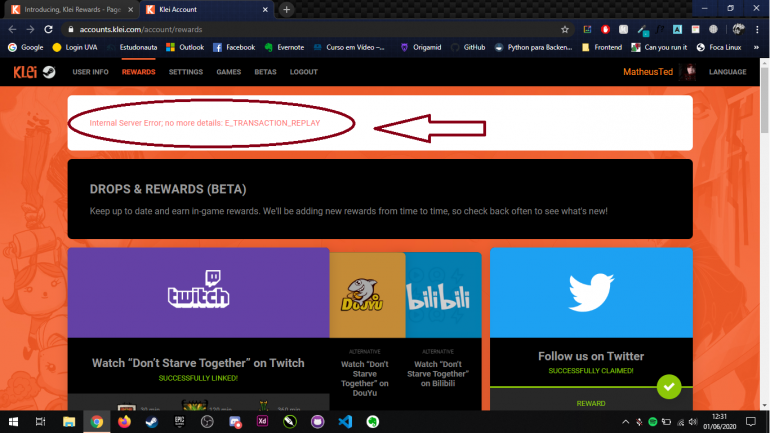
Task: Open the Language selector in the header
Action: [x=727, y=72]
